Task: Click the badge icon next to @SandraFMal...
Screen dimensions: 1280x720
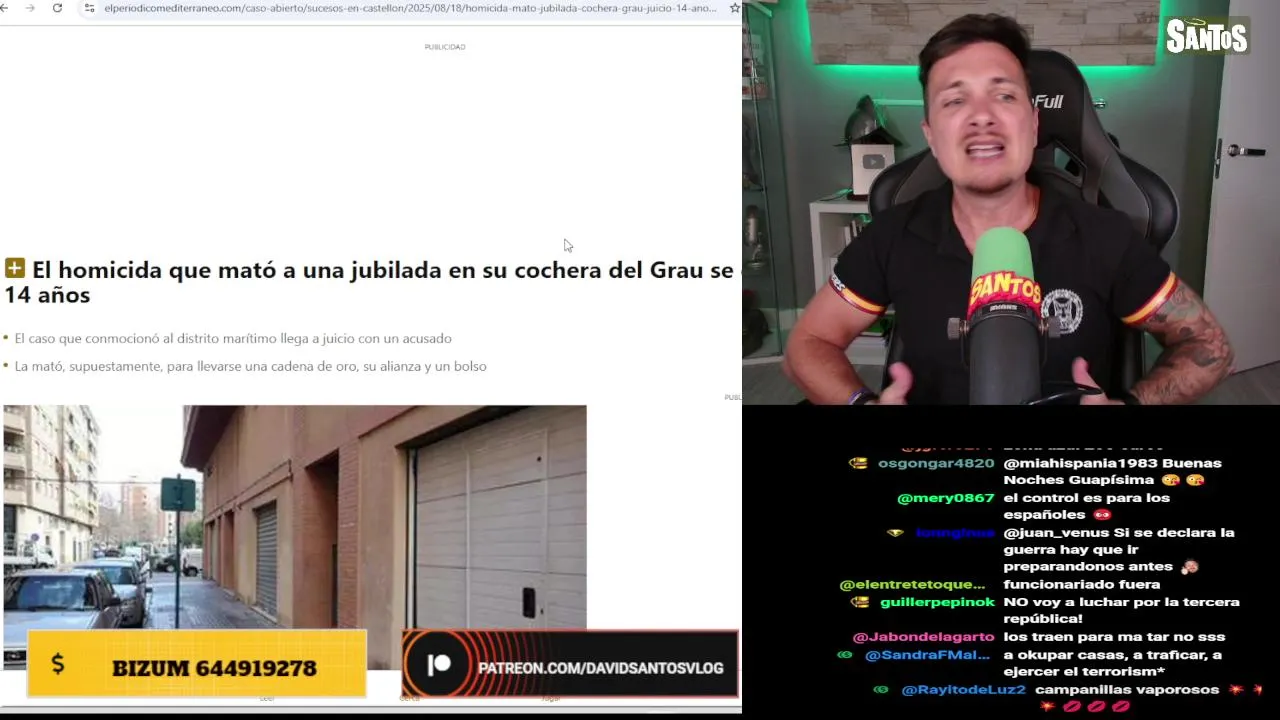Action: pyautogui.click(x=845, y=655)
